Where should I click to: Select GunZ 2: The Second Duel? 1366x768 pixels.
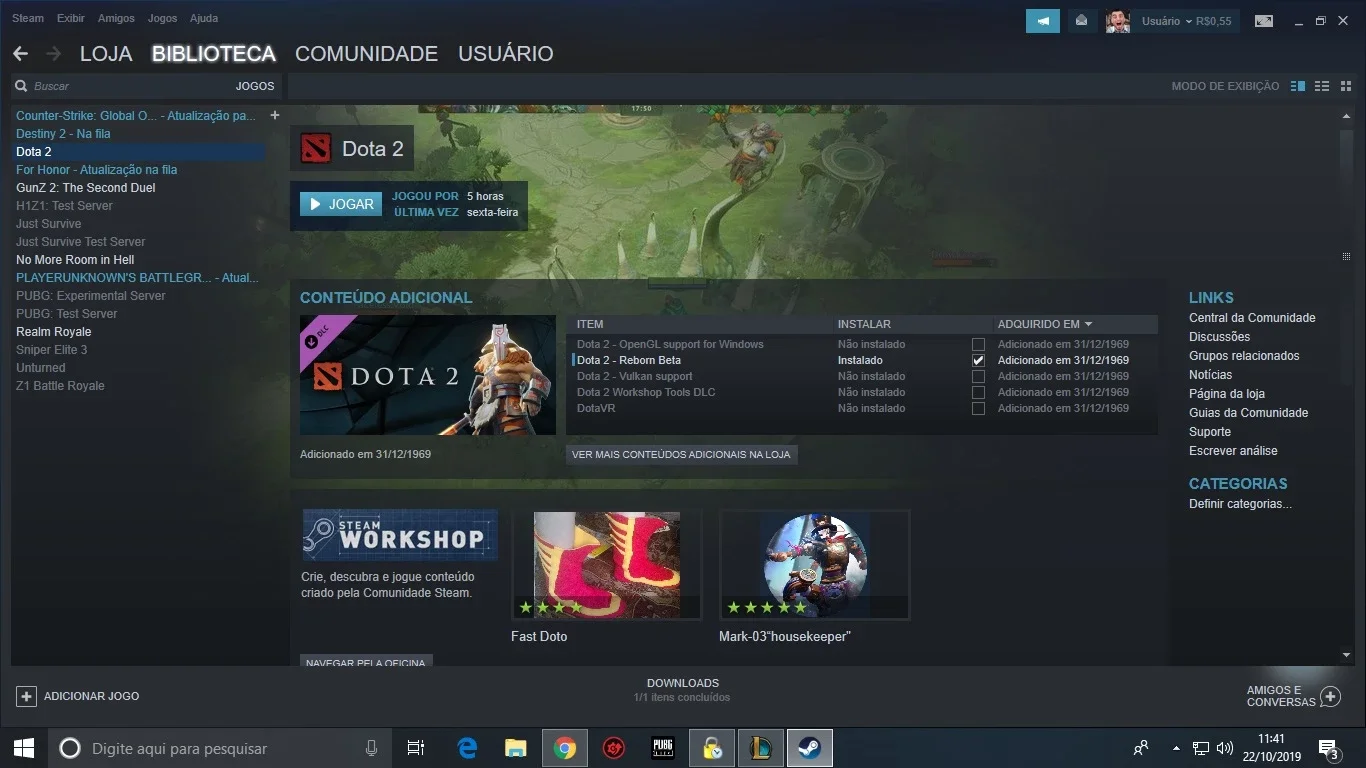pos(86,188)
